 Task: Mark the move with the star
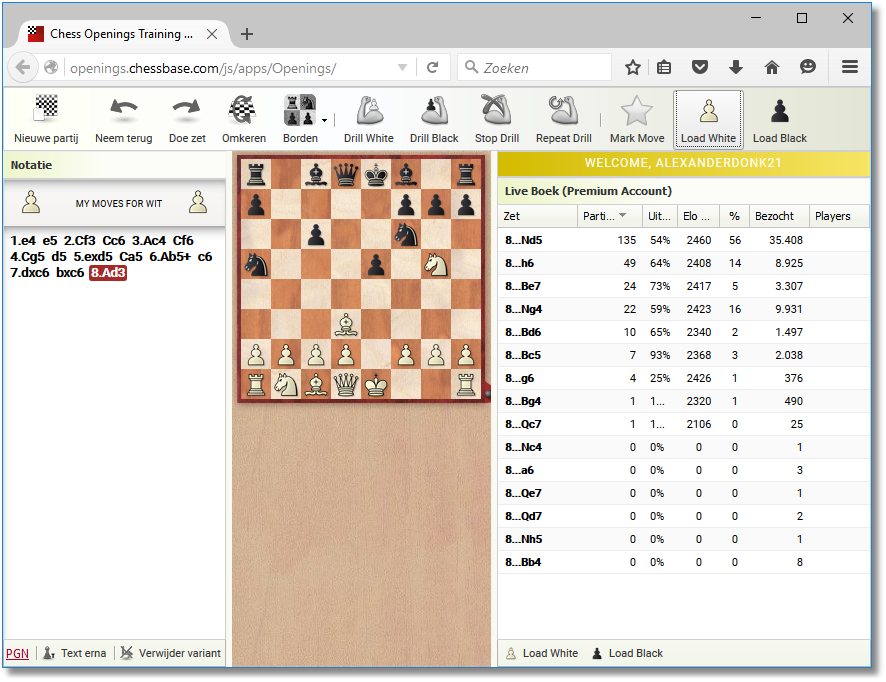coord(637,119)
